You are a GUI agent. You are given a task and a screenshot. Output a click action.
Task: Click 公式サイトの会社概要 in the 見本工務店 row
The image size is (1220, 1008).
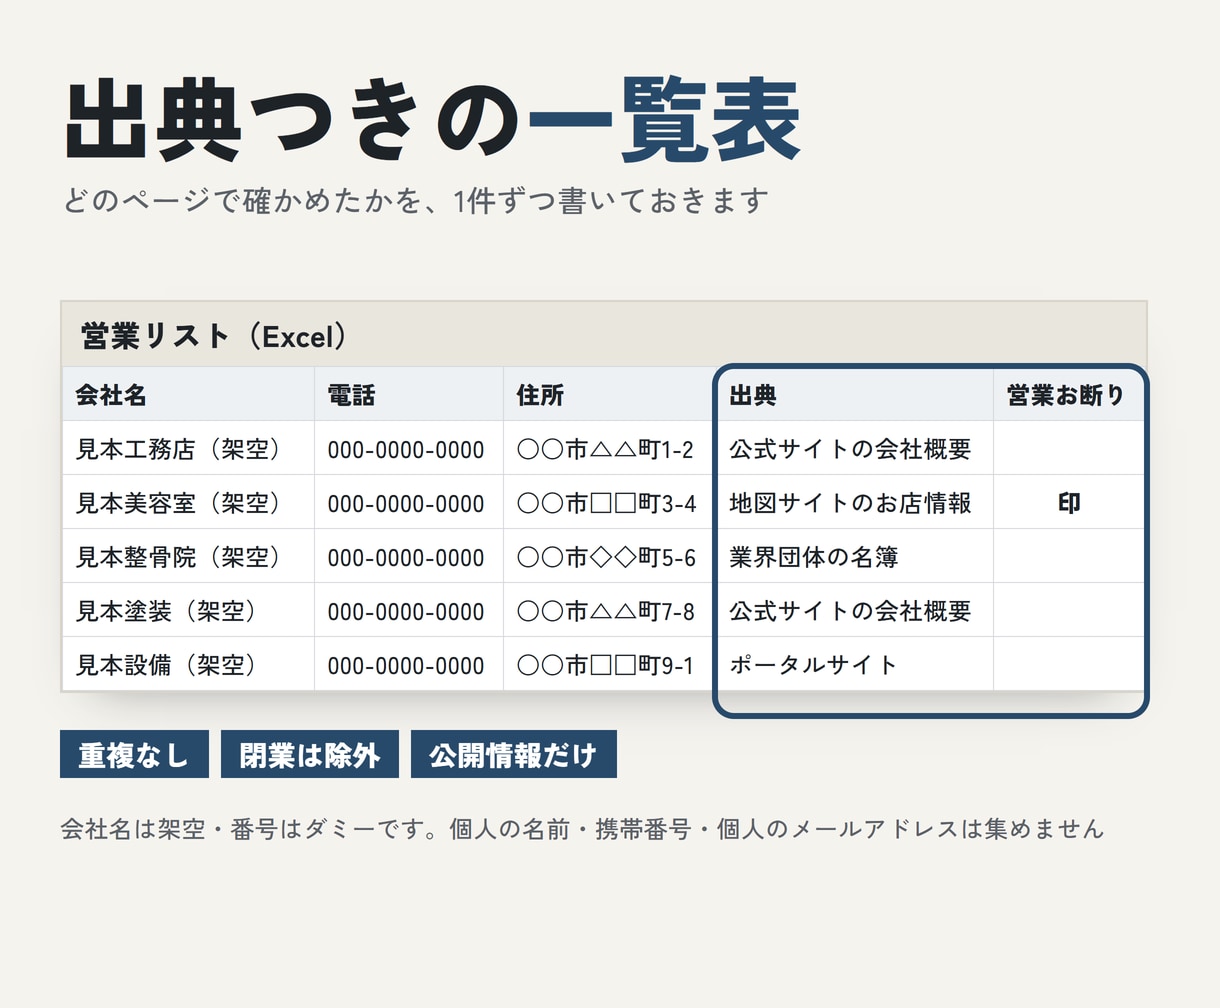coord(855,448)
